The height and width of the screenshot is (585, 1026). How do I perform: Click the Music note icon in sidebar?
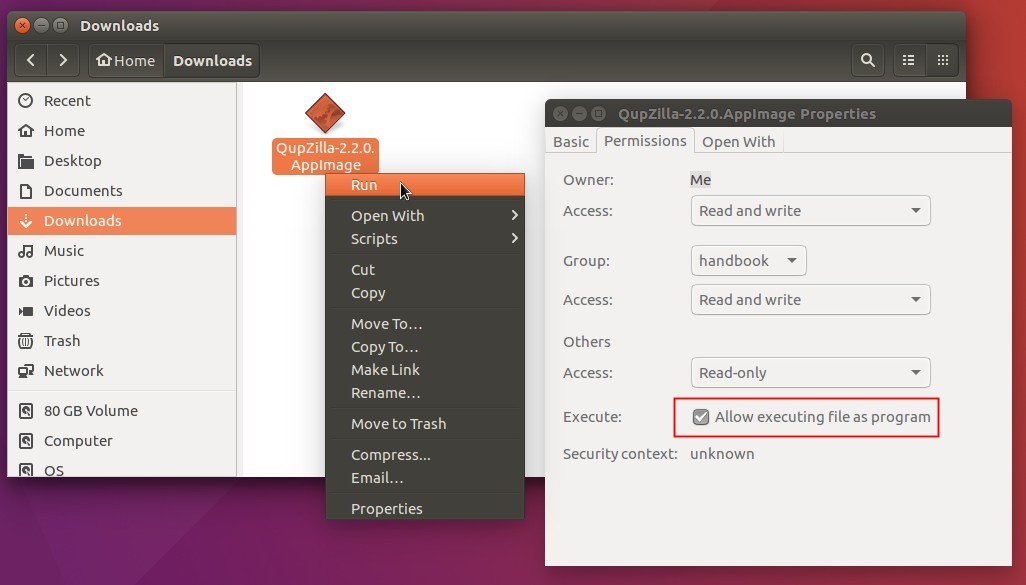pos(26,251)
